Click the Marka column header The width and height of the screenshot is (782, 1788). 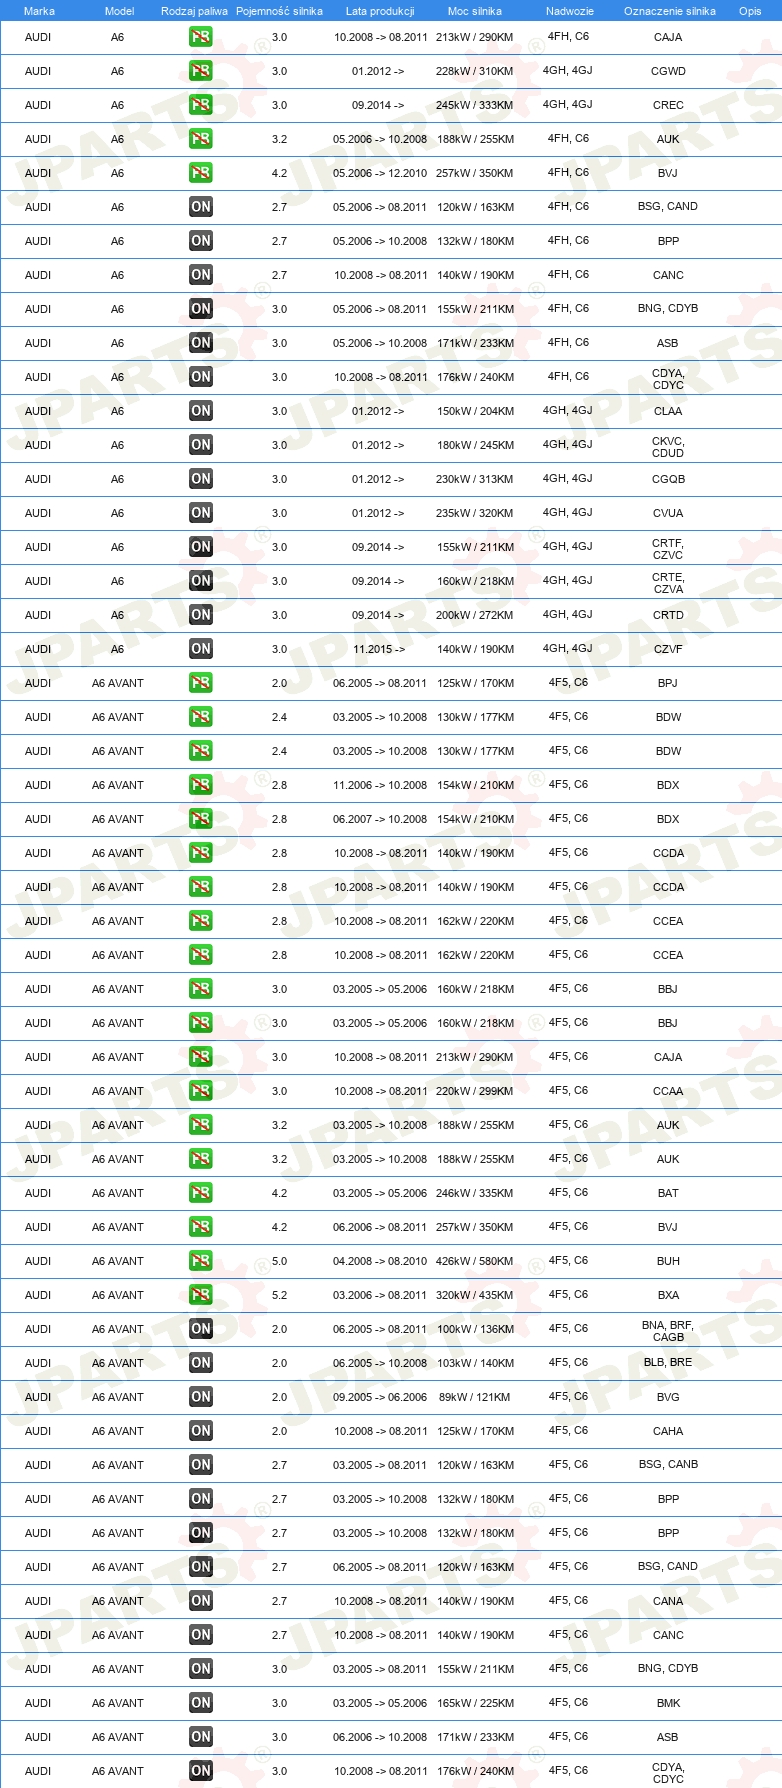click(39, 11)
